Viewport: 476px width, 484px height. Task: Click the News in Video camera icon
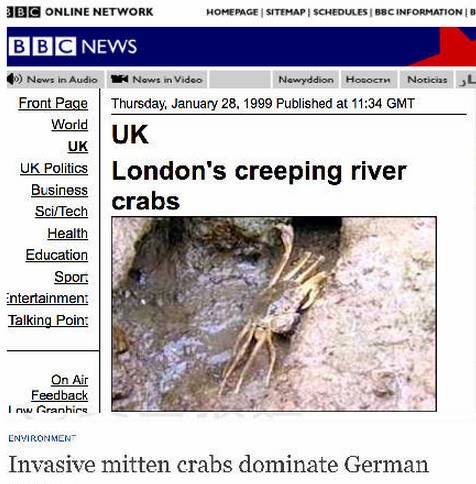tap(119, 79)
